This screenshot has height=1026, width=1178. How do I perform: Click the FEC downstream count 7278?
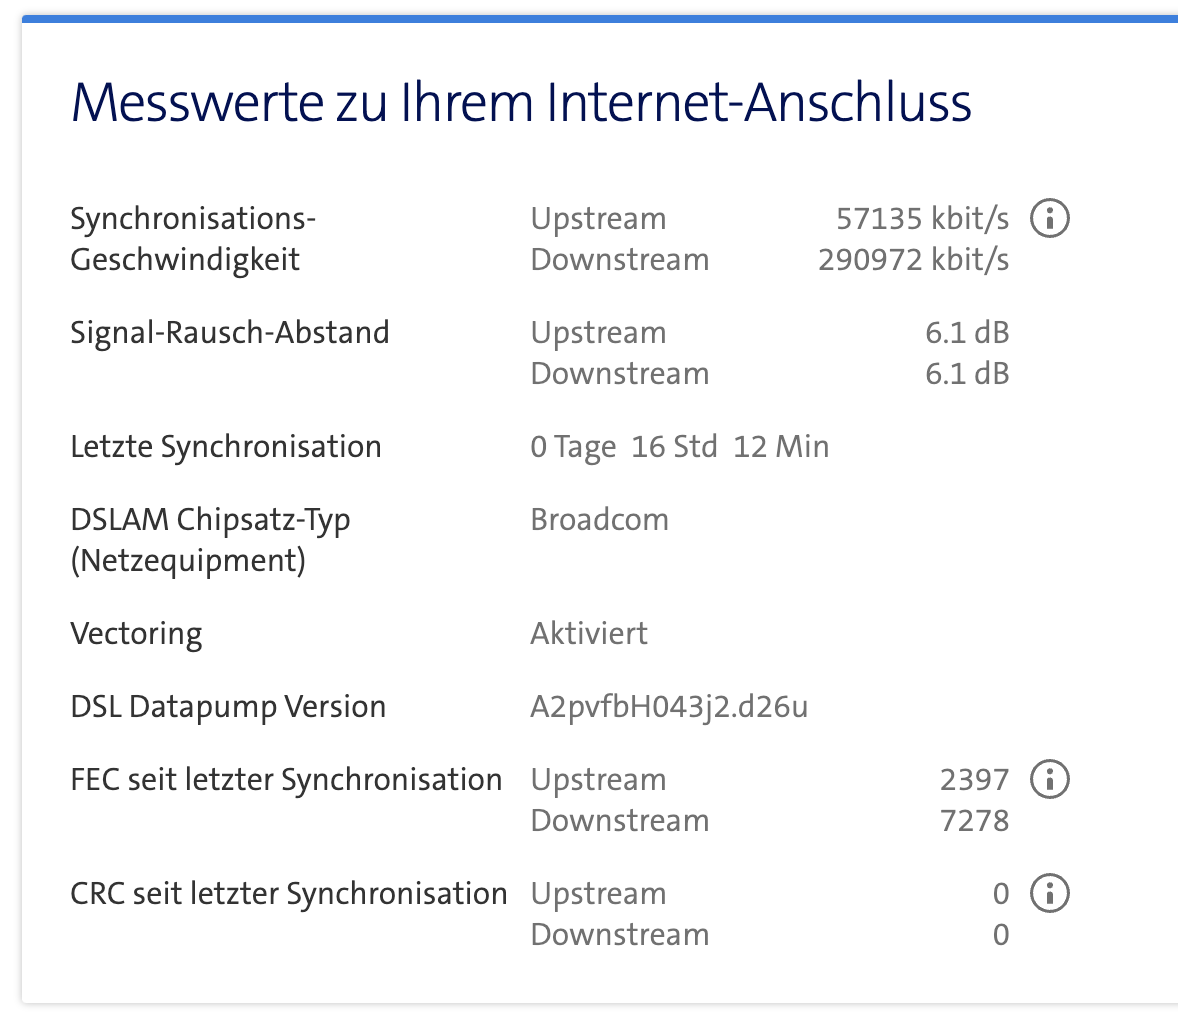974,821
